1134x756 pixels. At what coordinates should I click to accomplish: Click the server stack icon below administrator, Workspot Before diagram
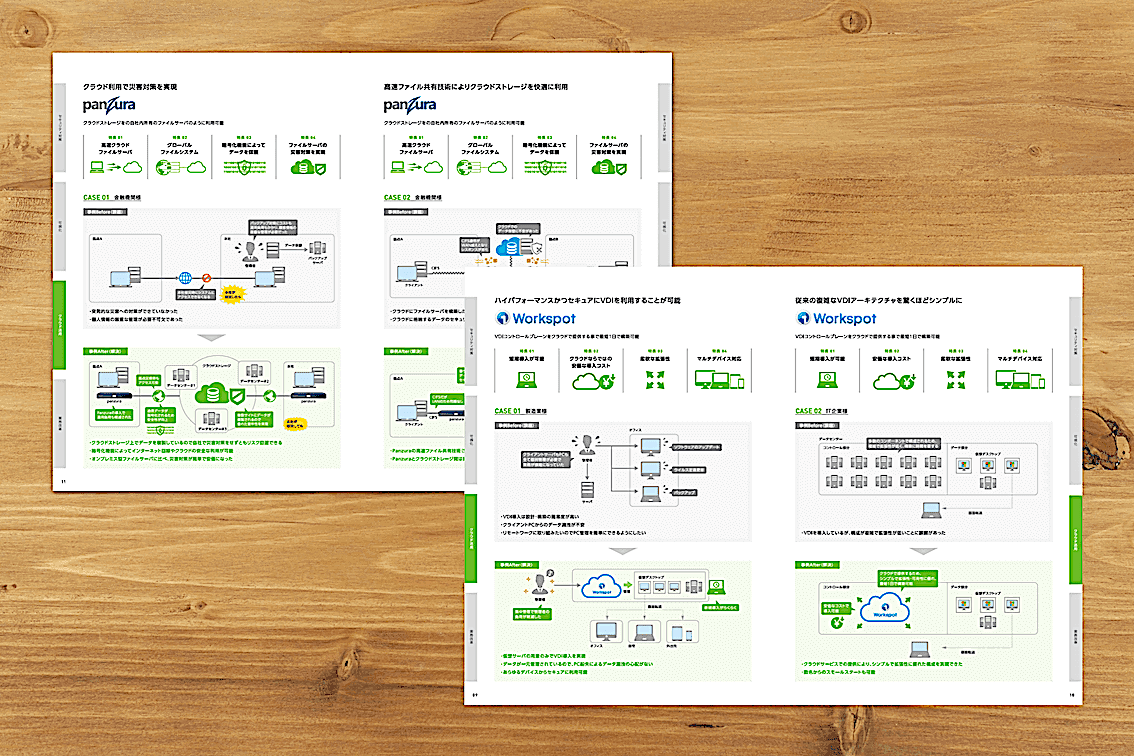coord(587,490)
